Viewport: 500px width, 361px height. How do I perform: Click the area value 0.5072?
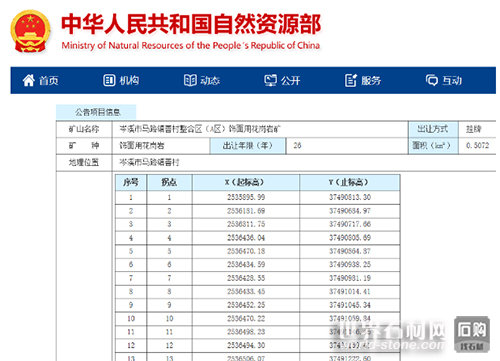478,145
